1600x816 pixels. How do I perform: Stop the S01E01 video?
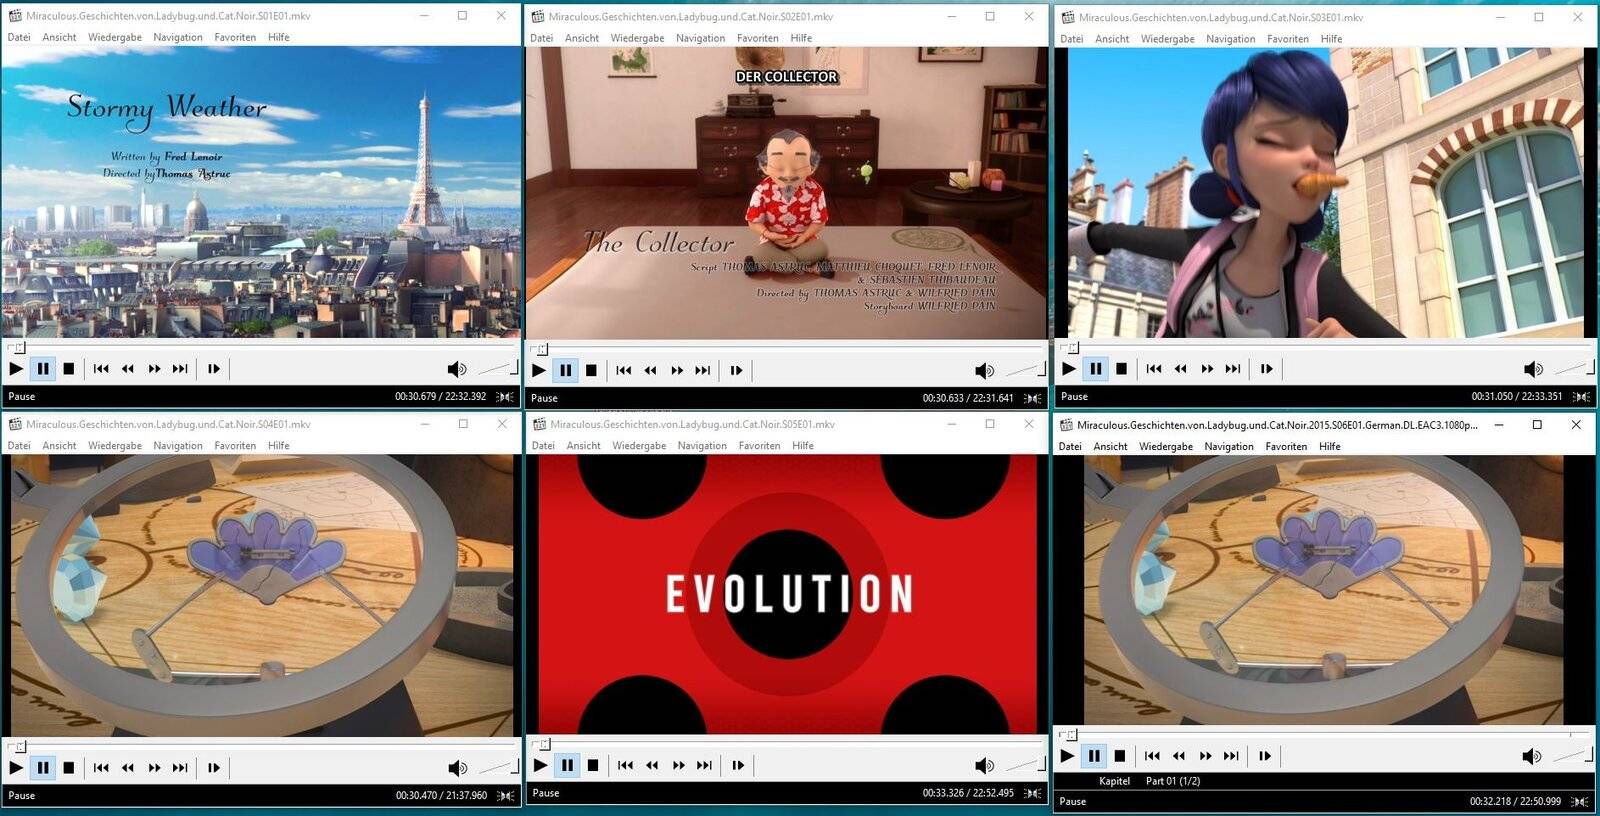(69, 369)
